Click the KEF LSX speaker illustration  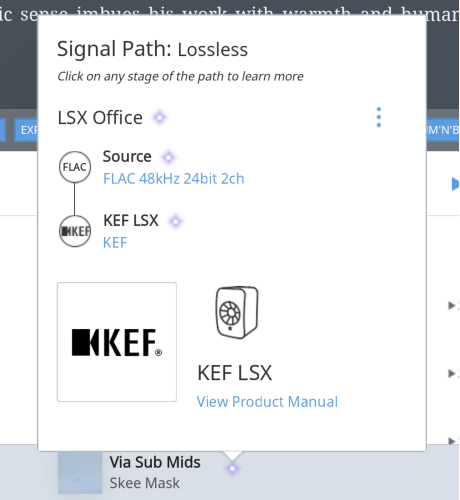(237, 312)
